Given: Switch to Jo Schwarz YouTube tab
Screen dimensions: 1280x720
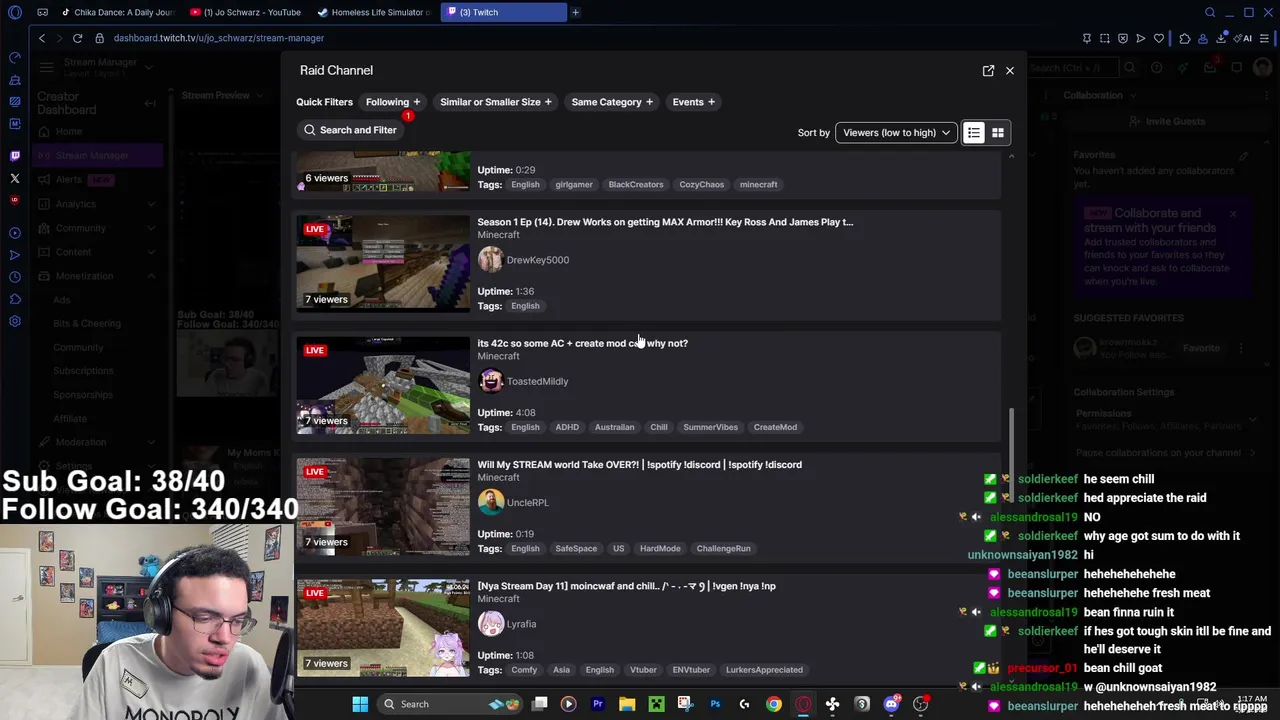Looking at the screenshot, I should [x=246, y=12].
